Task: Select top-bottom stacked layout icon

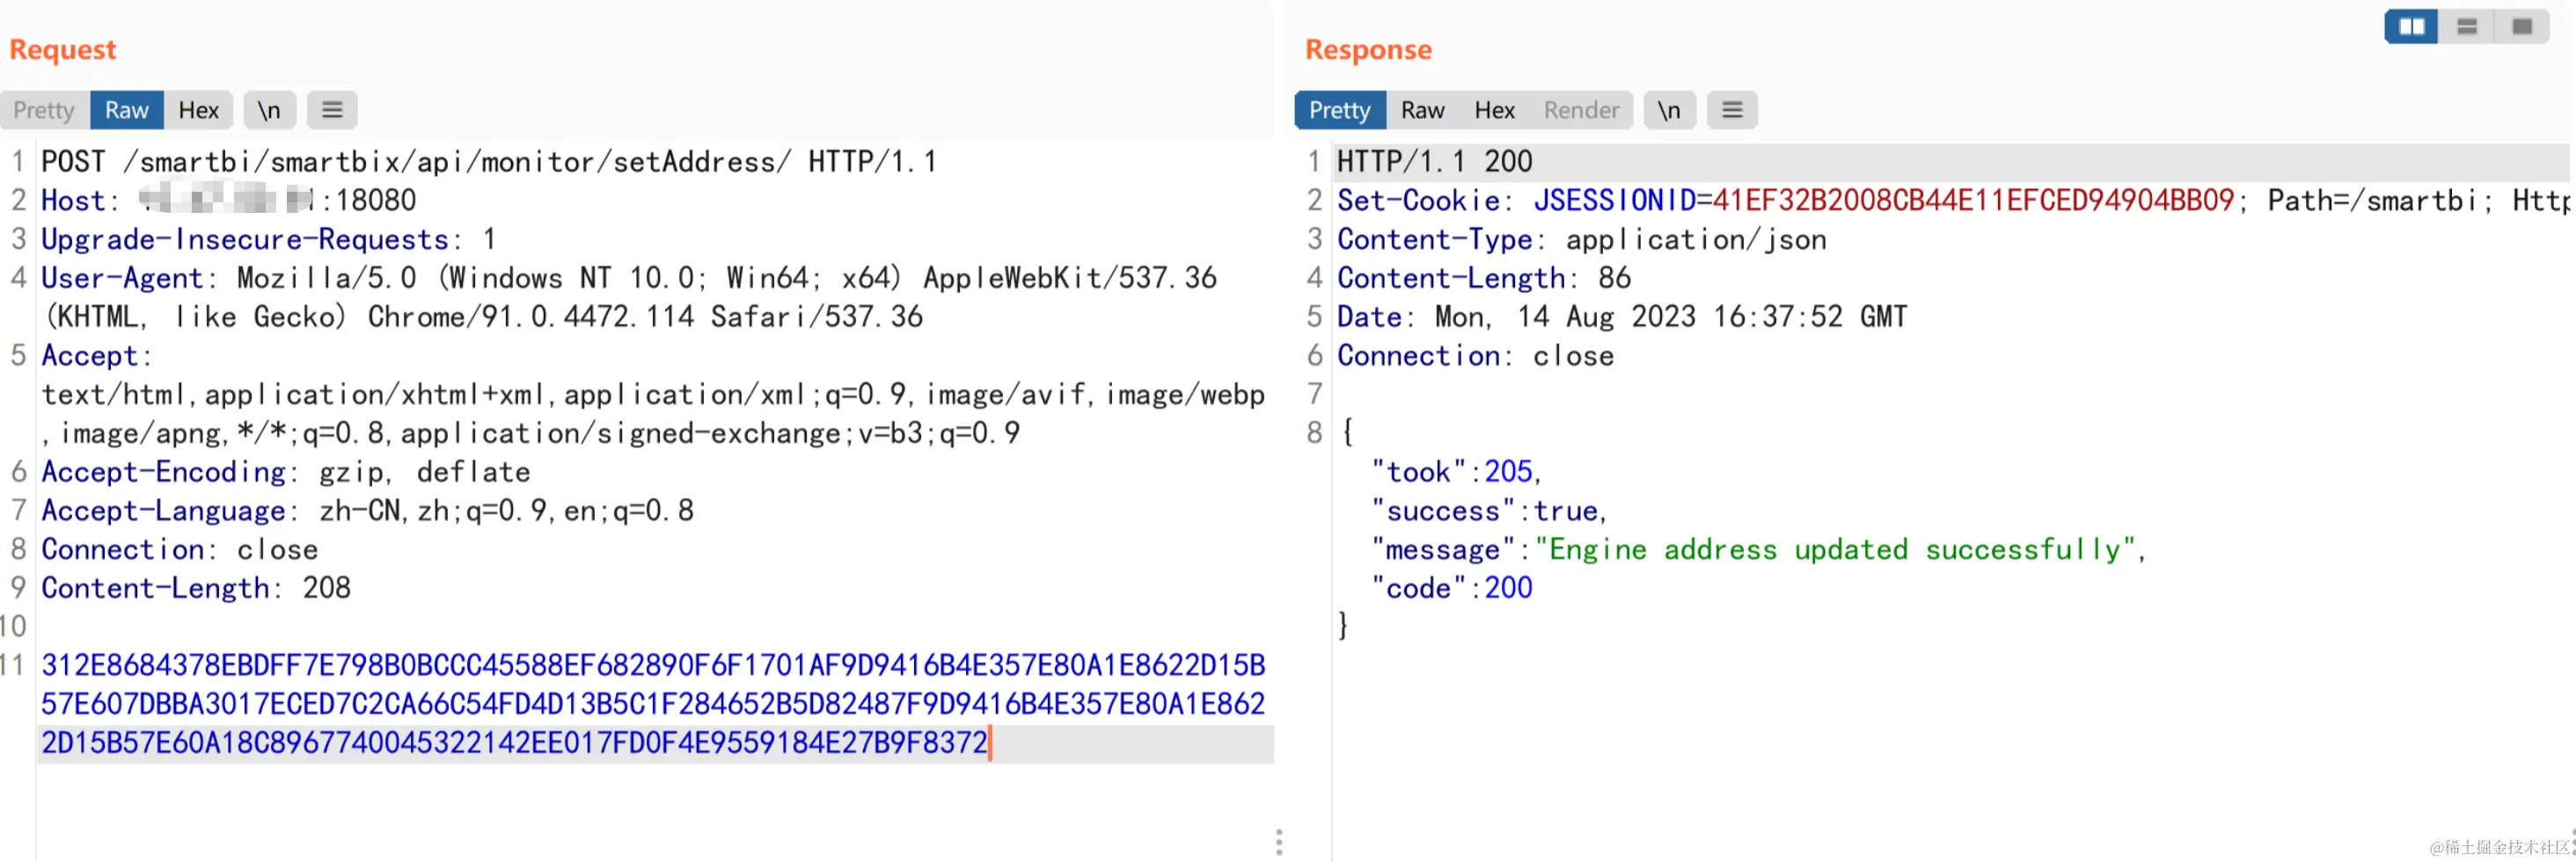Action: tap(2467, 26)
